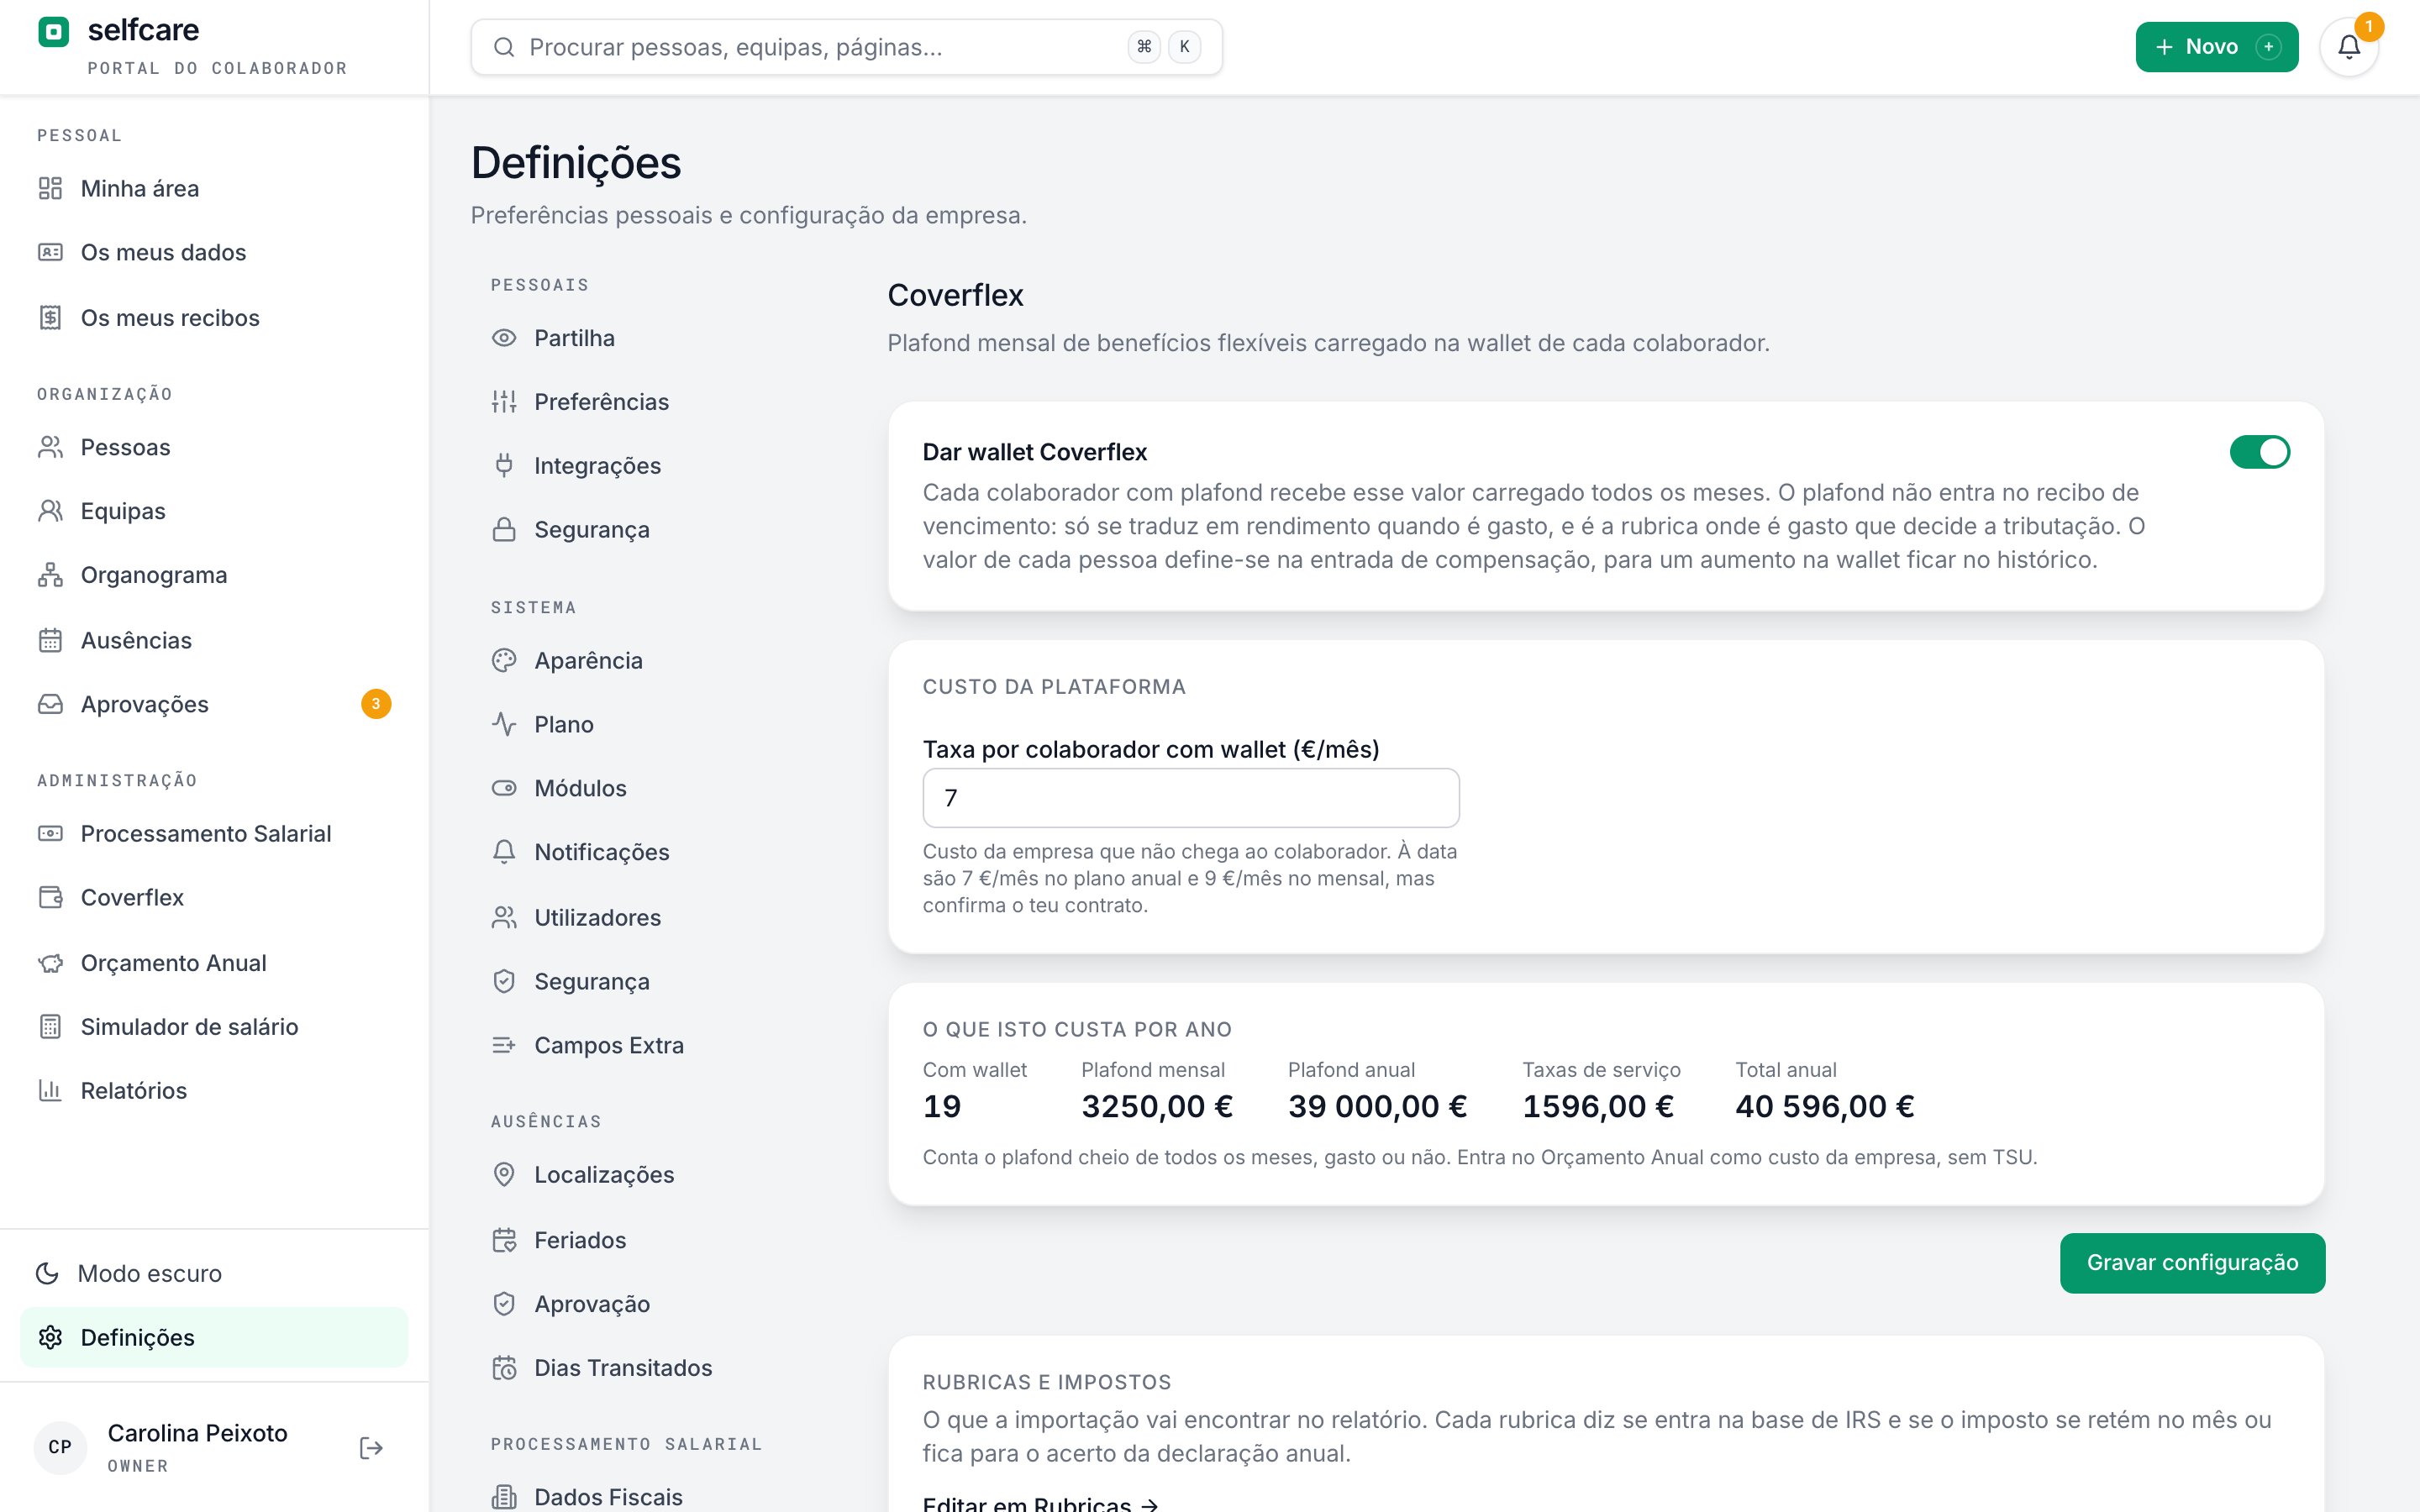Click the Processamento Salarial banknote icon

(x=50, y=833)
